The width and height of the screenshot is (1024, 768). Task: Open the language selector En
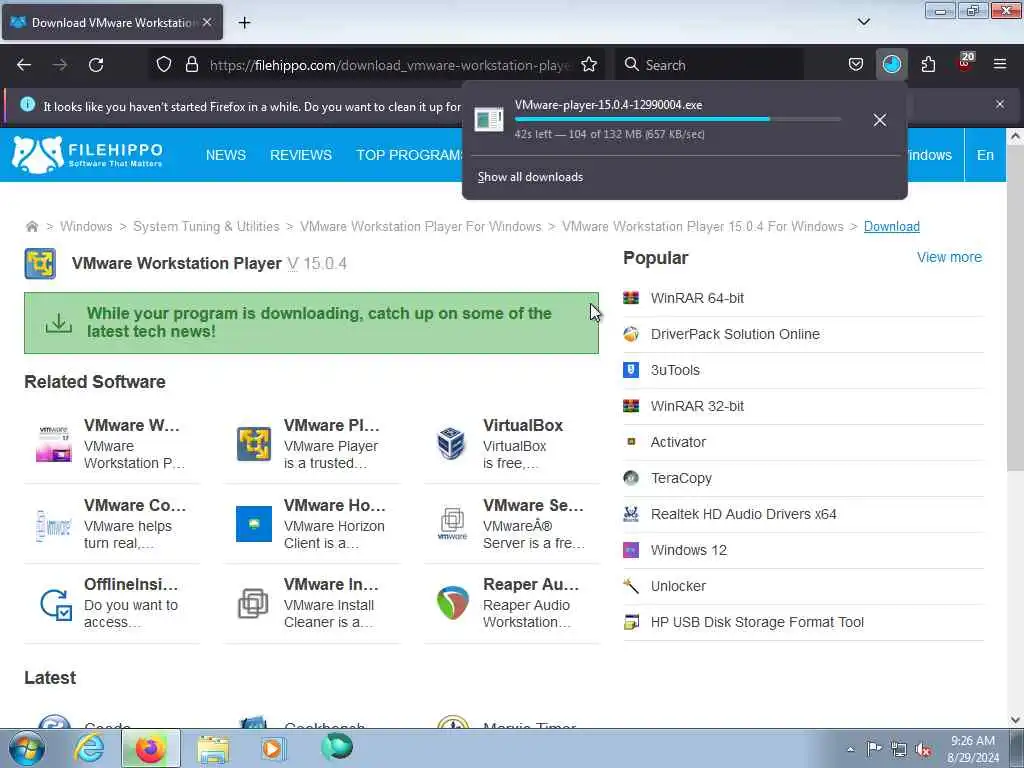[x=985, y=155]
